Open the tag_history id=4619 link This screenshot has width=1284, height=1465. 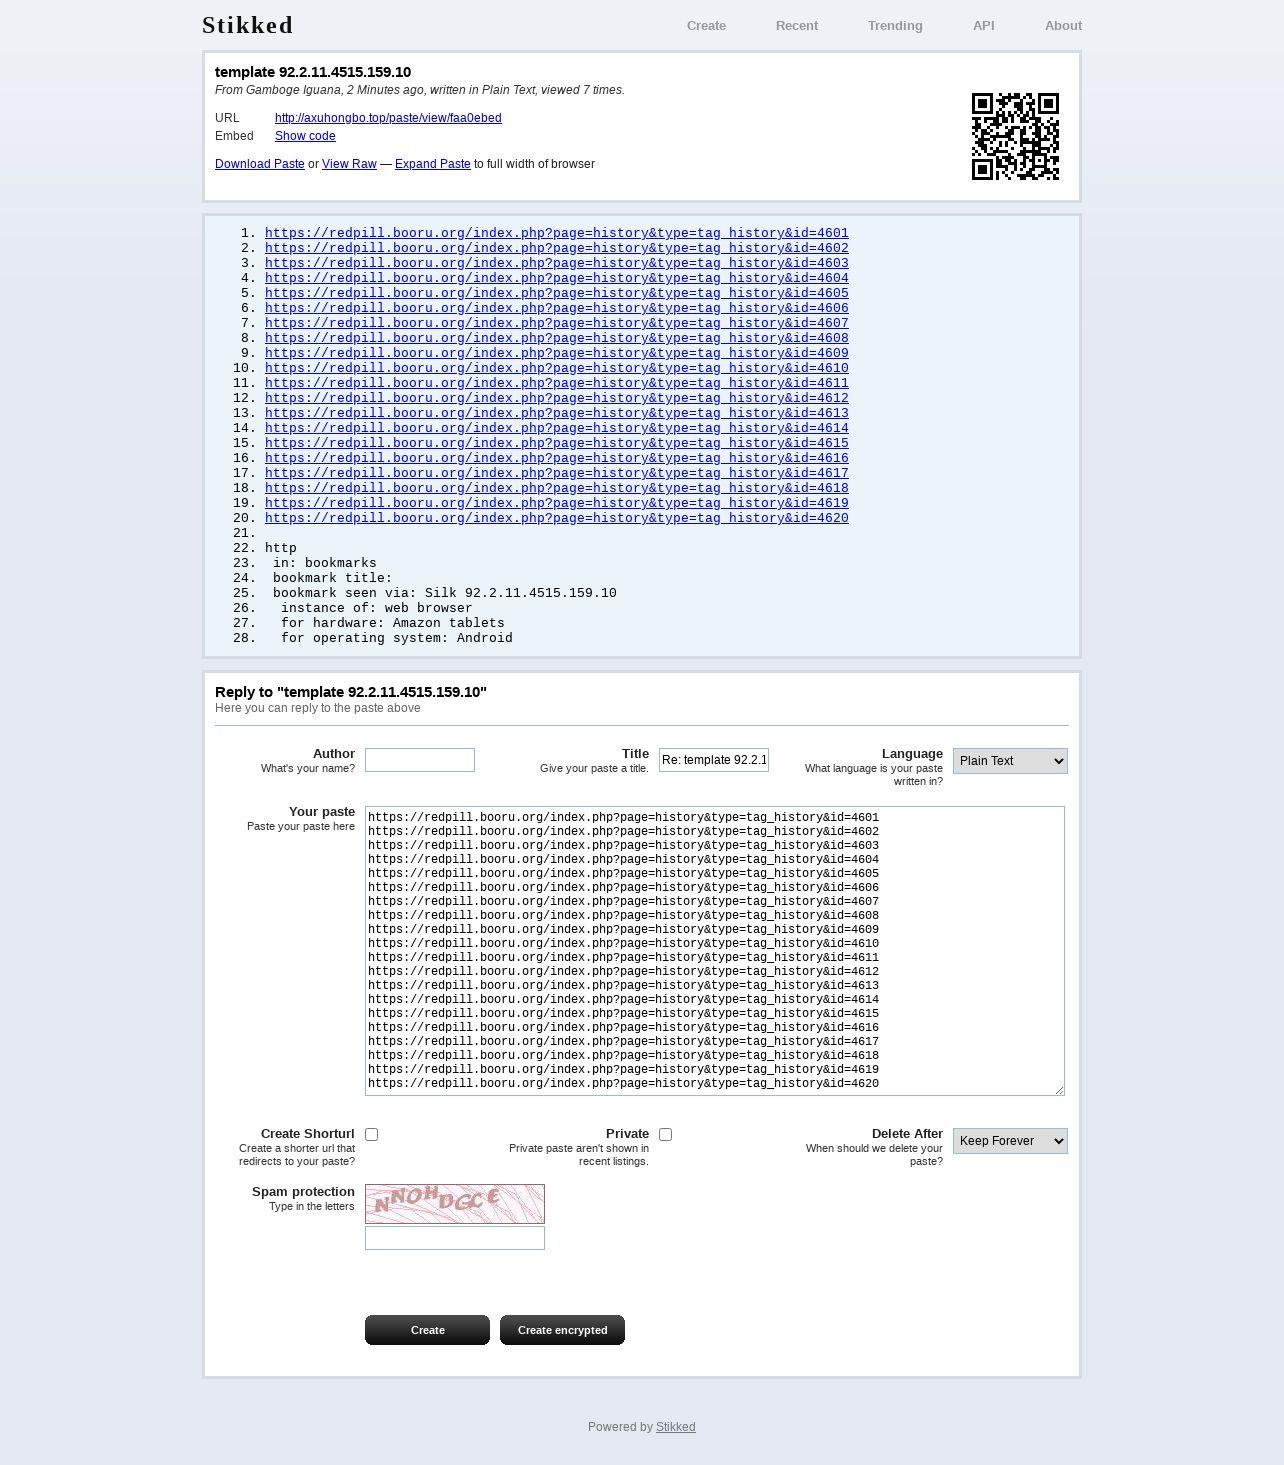(x=557, y=503)
